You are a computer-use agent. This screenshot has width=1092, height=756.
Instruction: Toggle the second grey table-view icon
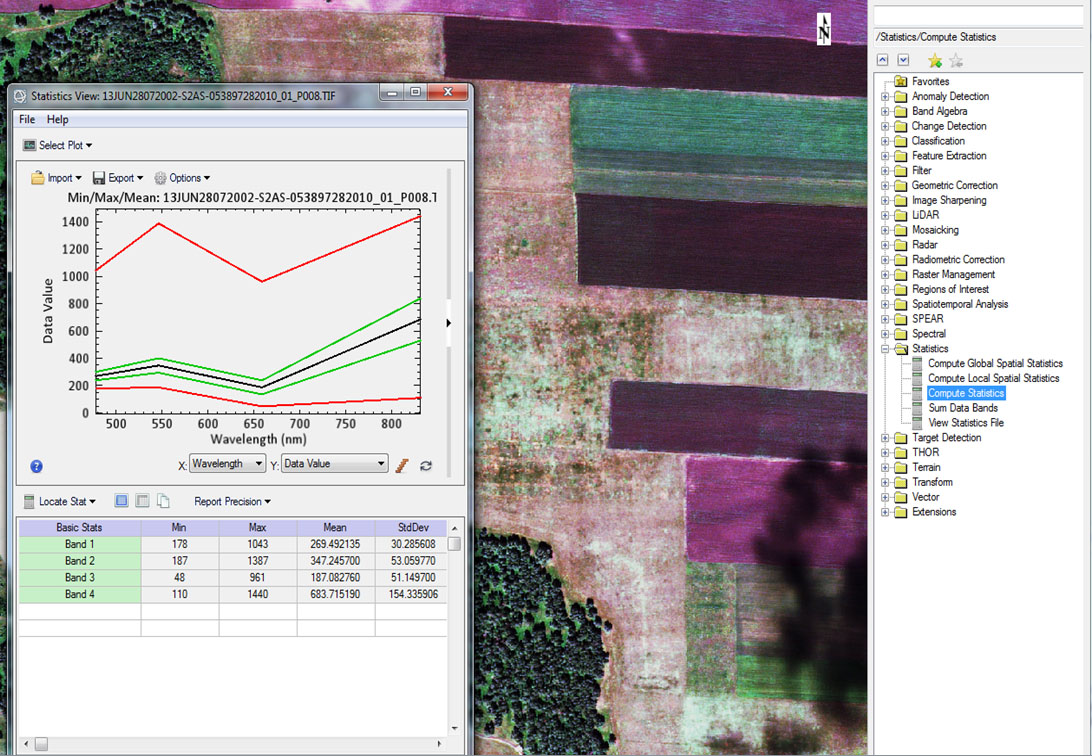142,501
